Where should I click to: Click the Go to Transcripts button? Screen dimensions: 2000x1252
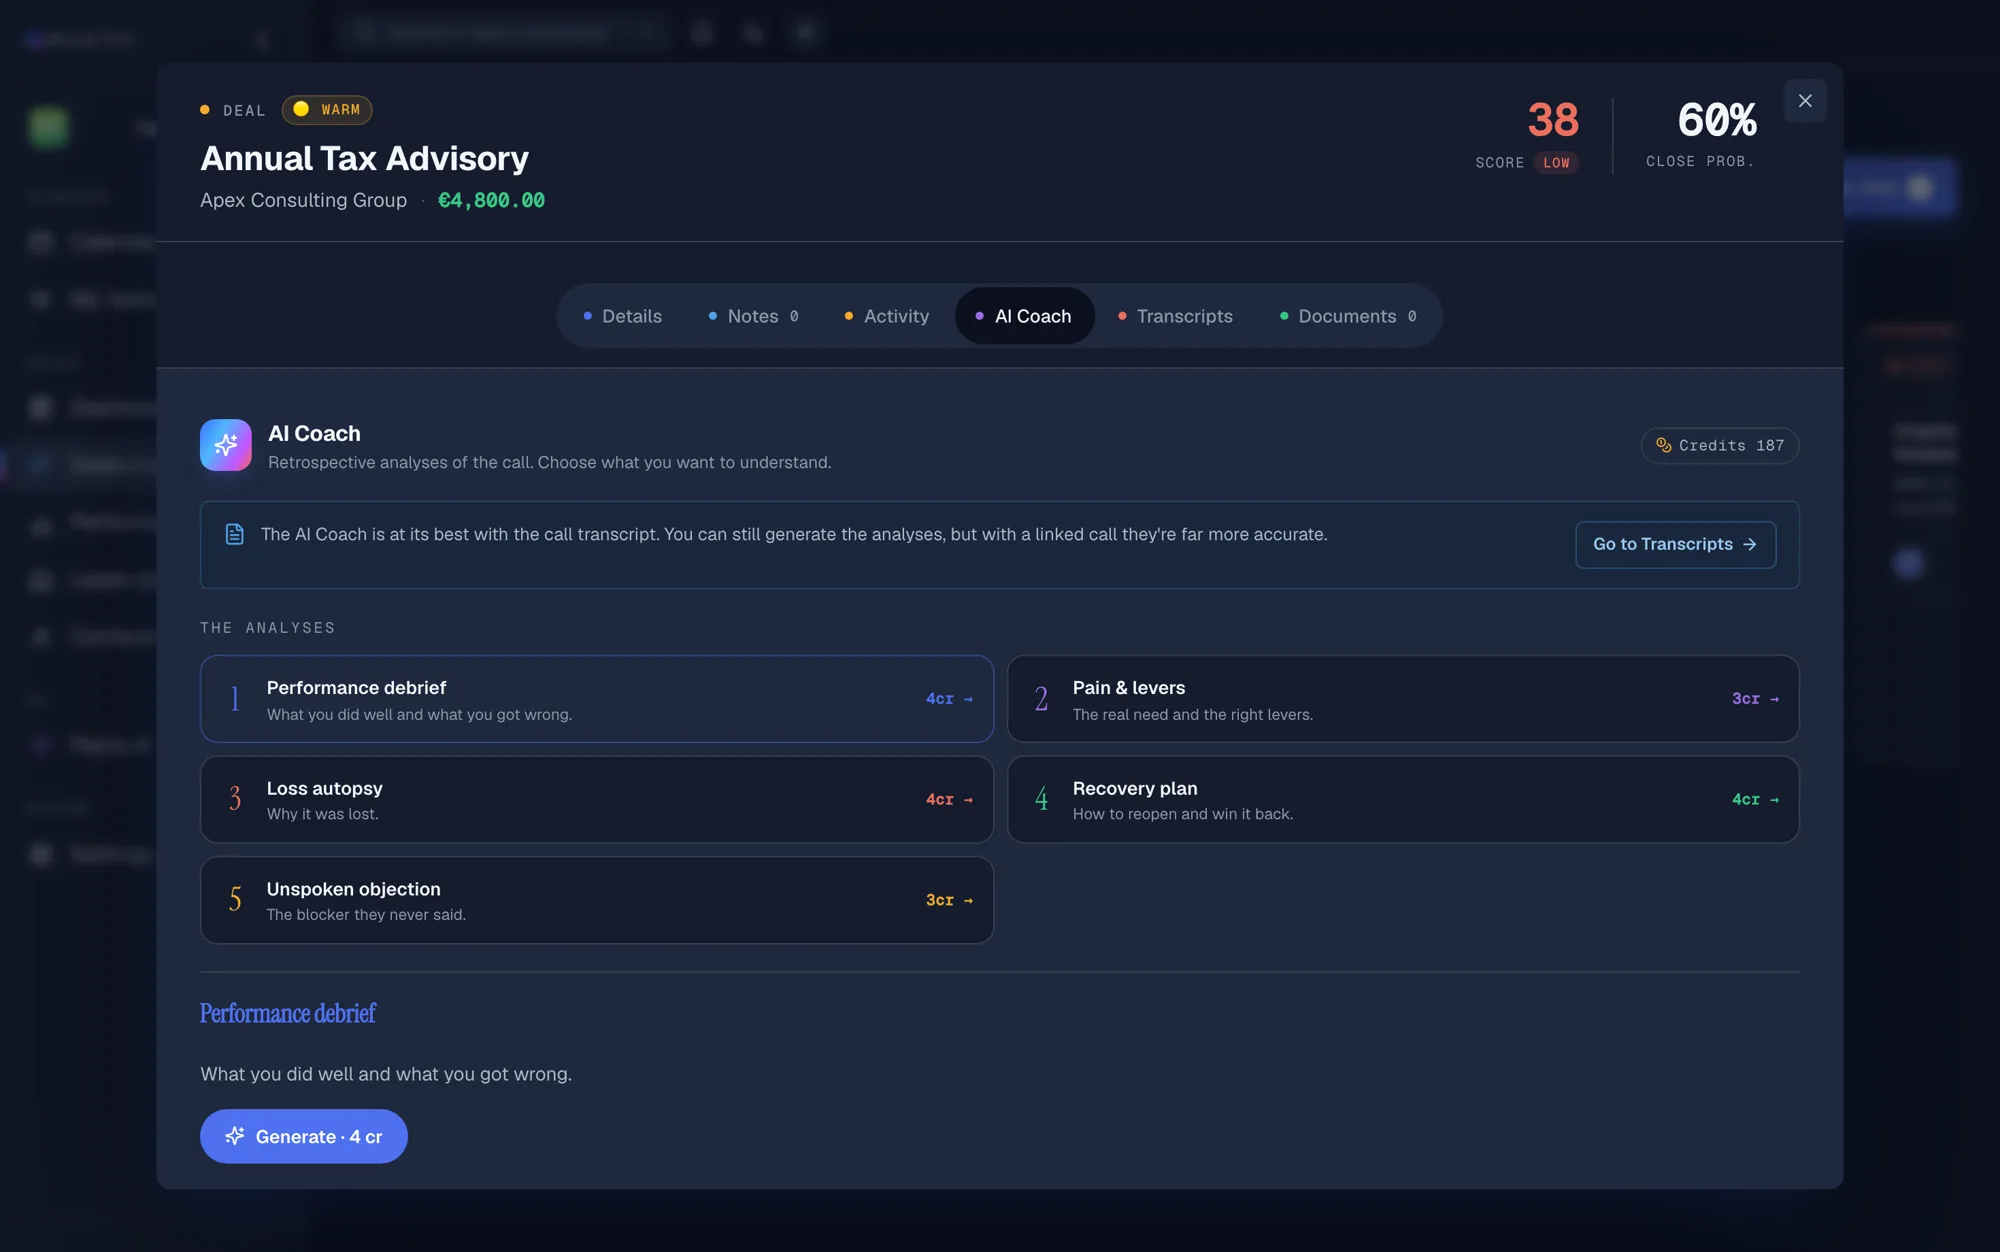pyautogui.click(x=1675, y=544)
